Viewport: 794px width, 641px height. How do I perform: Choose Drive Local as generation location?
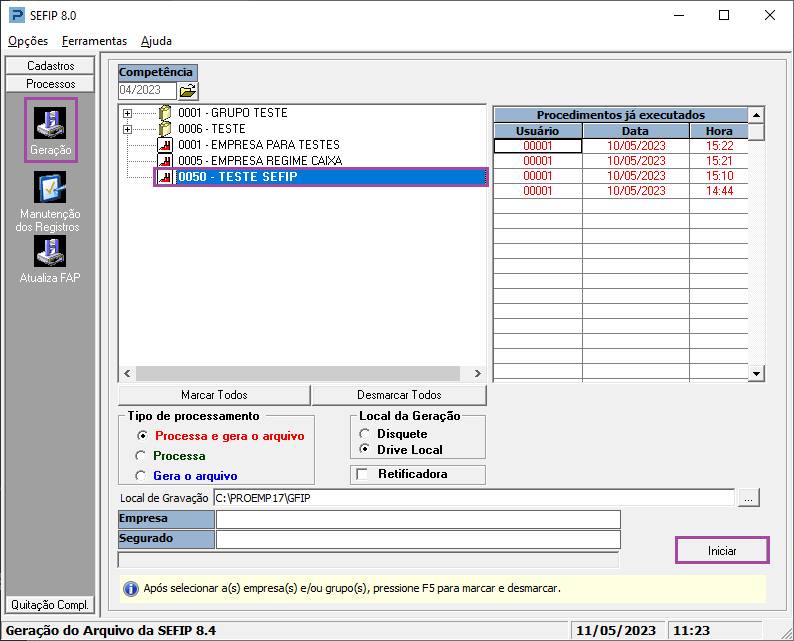pyautogui.click(x=365, y=449)
